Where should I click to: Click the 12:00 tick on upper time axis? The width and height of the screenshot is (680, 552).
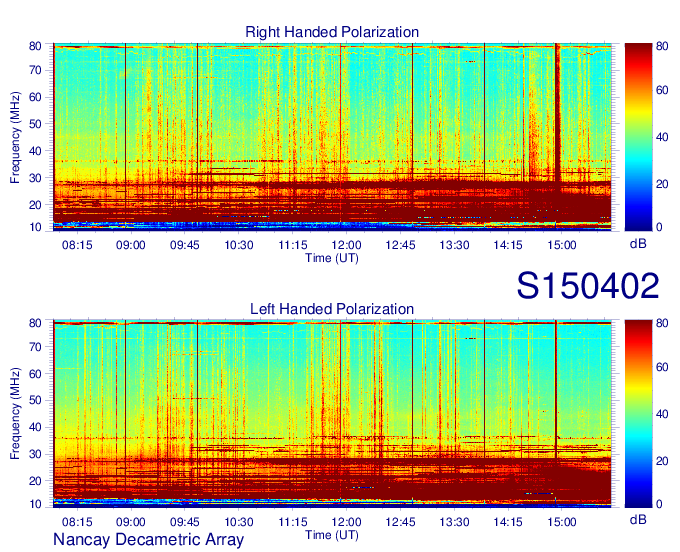coord(347,245)
